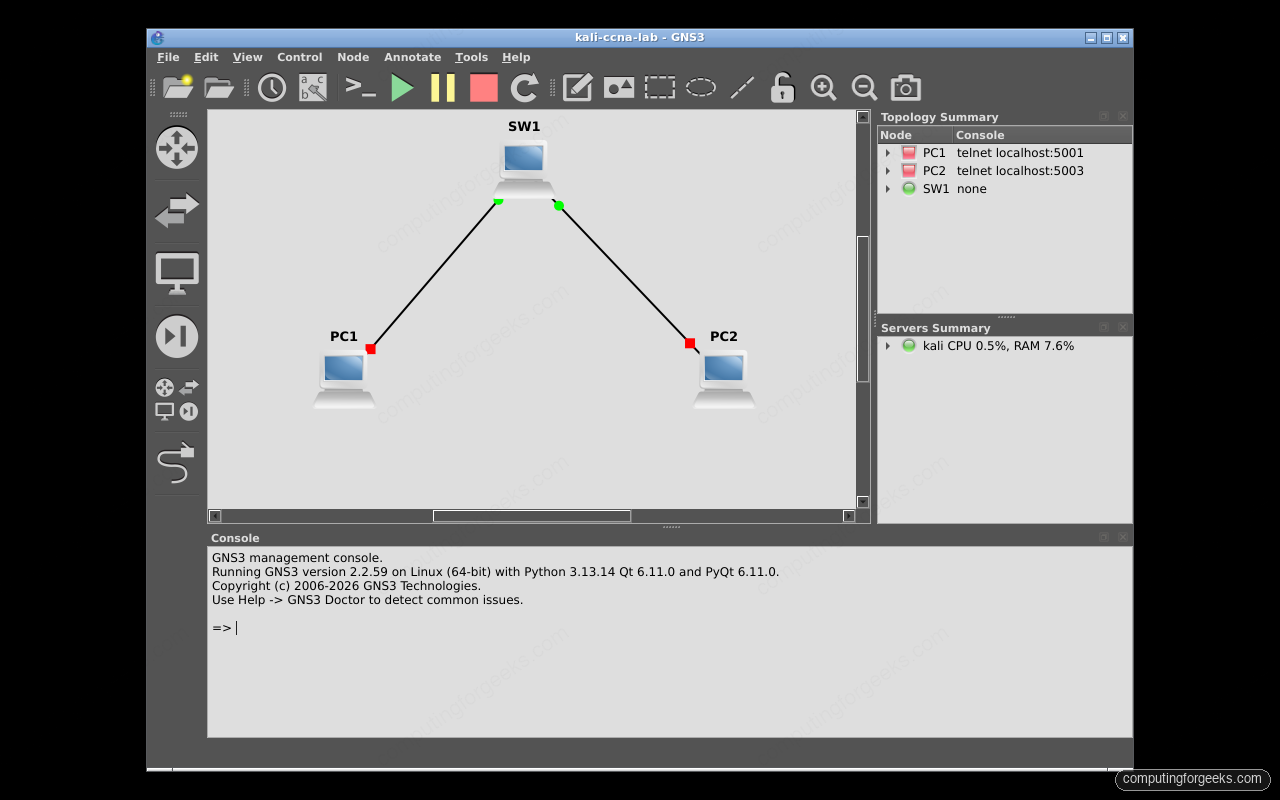This screenshot has height=800, width=1280.
Task: Float the Console panel
Action: (1104, 537)
